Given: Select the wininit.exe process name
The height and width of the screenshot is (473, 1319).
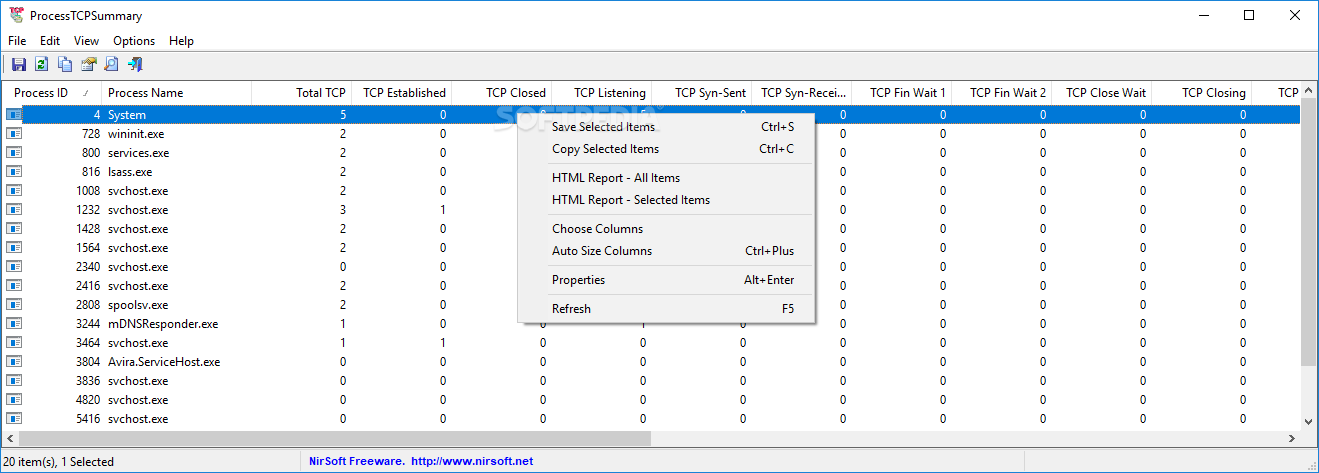Looking at the screenshot, I should click(136, 134).
